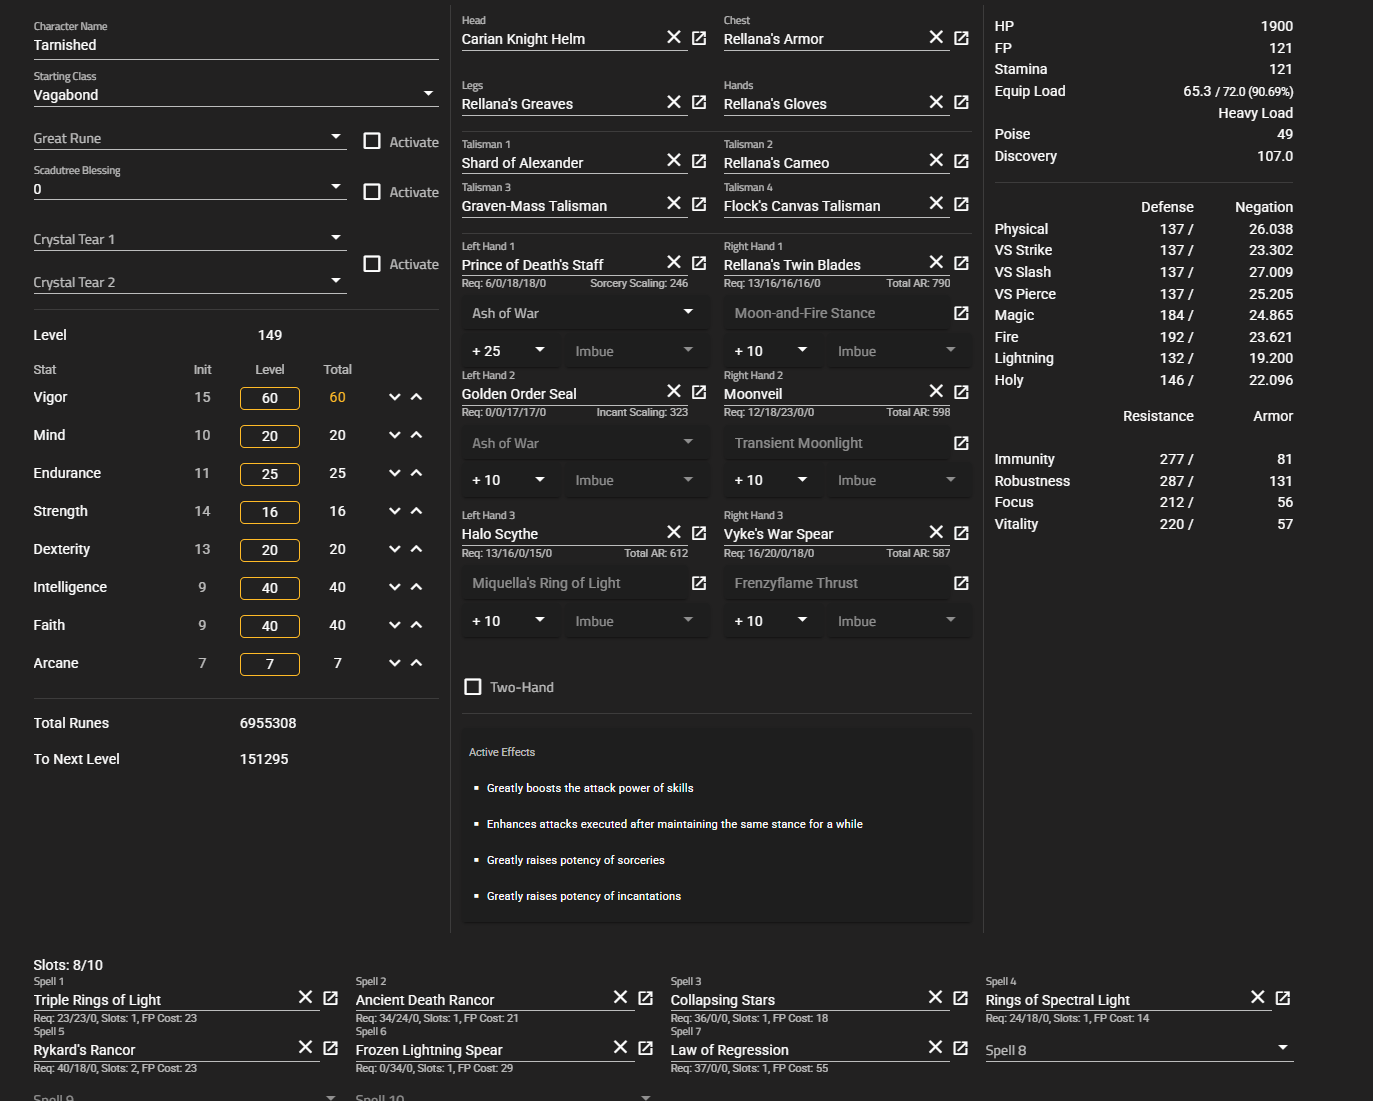Increase Vigor stat by one
This screenshot has width=1373, height=1101.
tap(417, 397)
